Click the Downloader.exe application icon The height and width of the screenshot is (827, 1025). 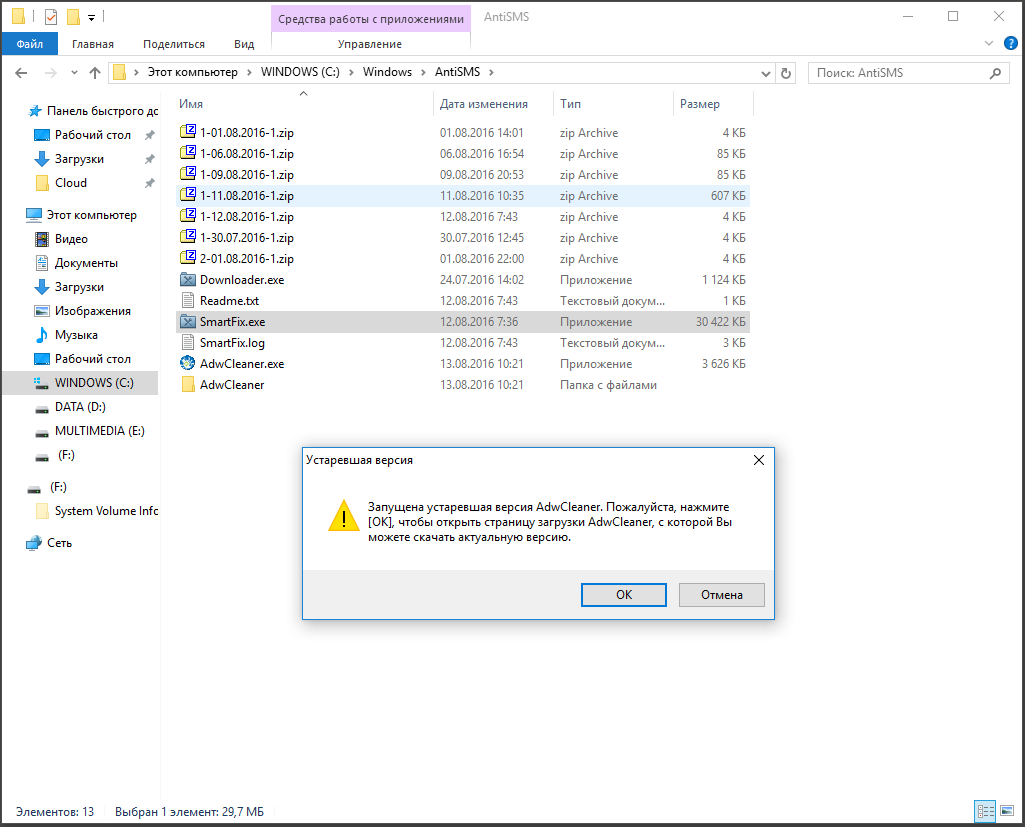tap(187, 280)
